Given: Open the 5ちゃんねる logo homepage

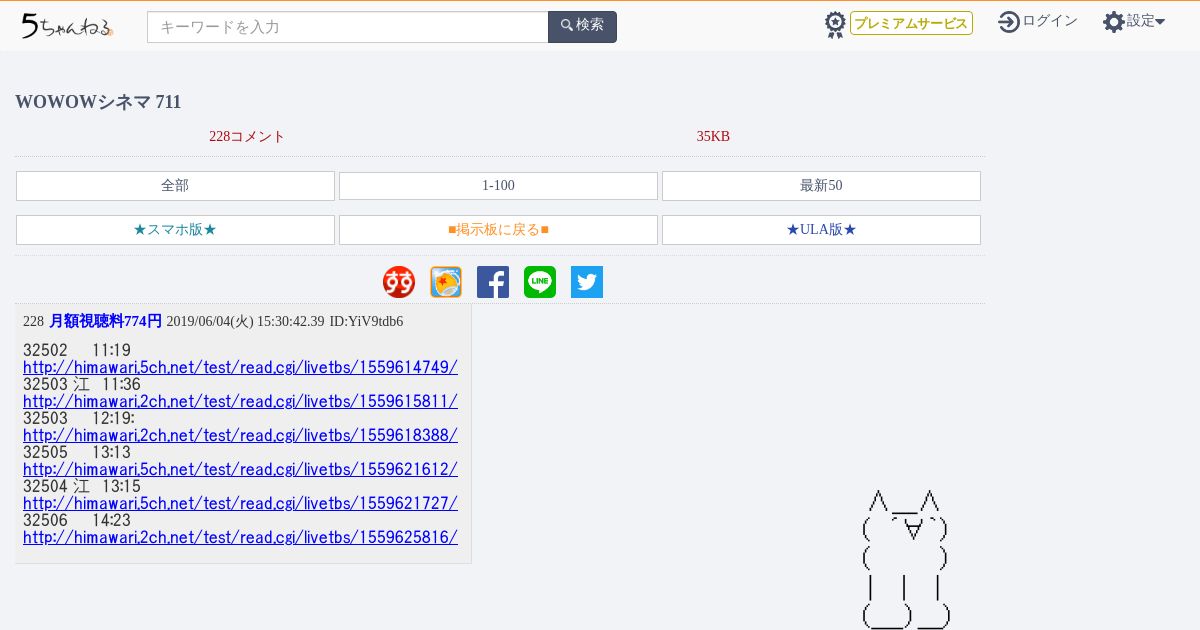Looking at the screenshot, I should point(66,26).
